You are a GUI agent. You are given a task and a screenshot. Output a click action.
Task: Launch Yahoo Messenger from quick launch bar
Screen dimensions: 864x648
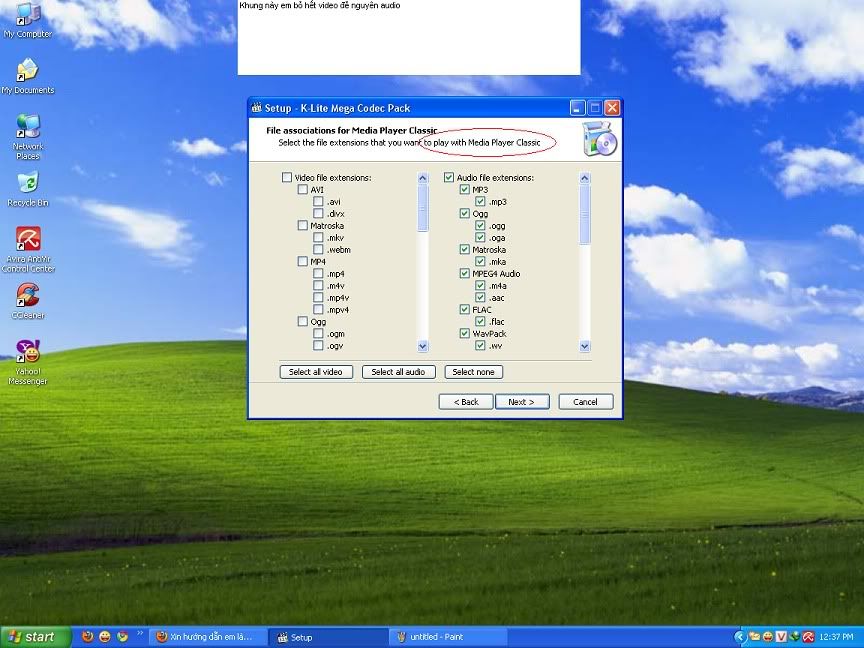105,636
